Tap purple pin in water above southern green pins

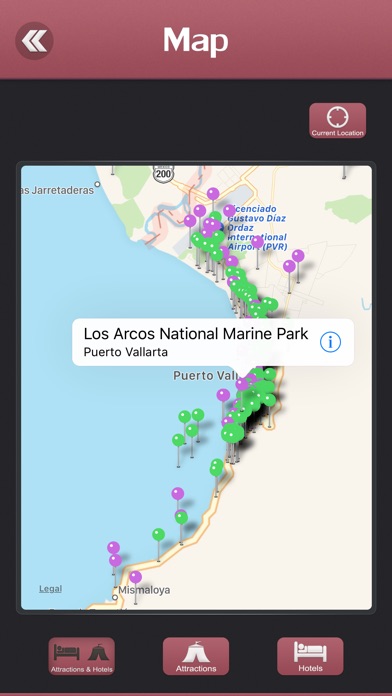pyautogui.click(x=178, y=494)
